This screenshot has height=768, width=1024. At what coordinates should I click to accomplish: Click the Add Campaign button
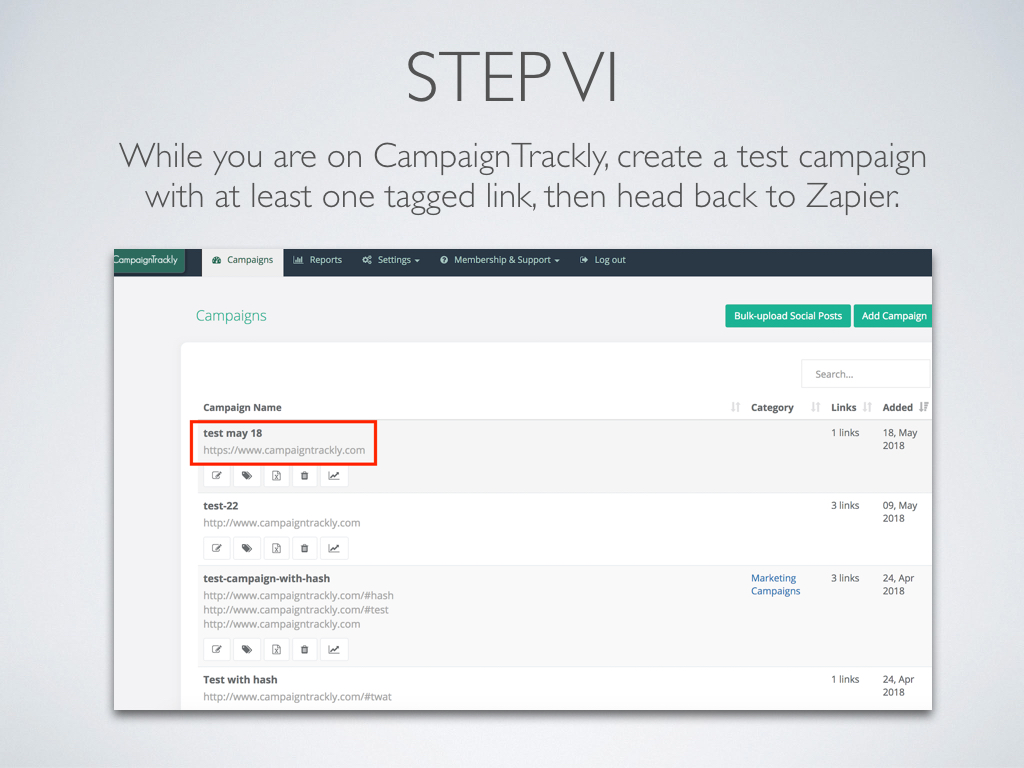tap(893, 316)
